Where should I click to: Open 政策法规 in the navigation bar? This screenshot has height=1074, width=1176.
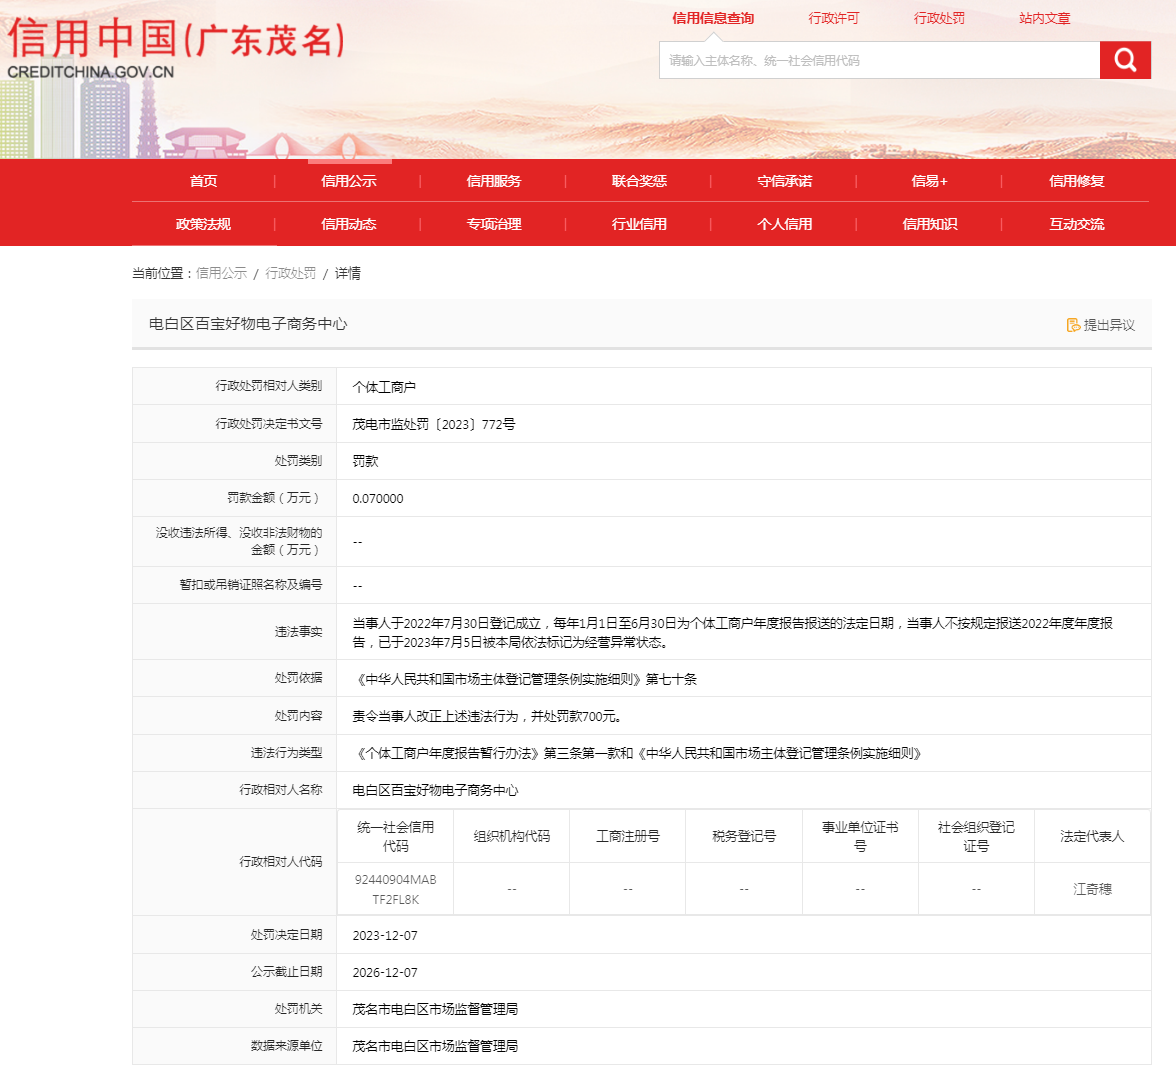click(x=203, y=224)
